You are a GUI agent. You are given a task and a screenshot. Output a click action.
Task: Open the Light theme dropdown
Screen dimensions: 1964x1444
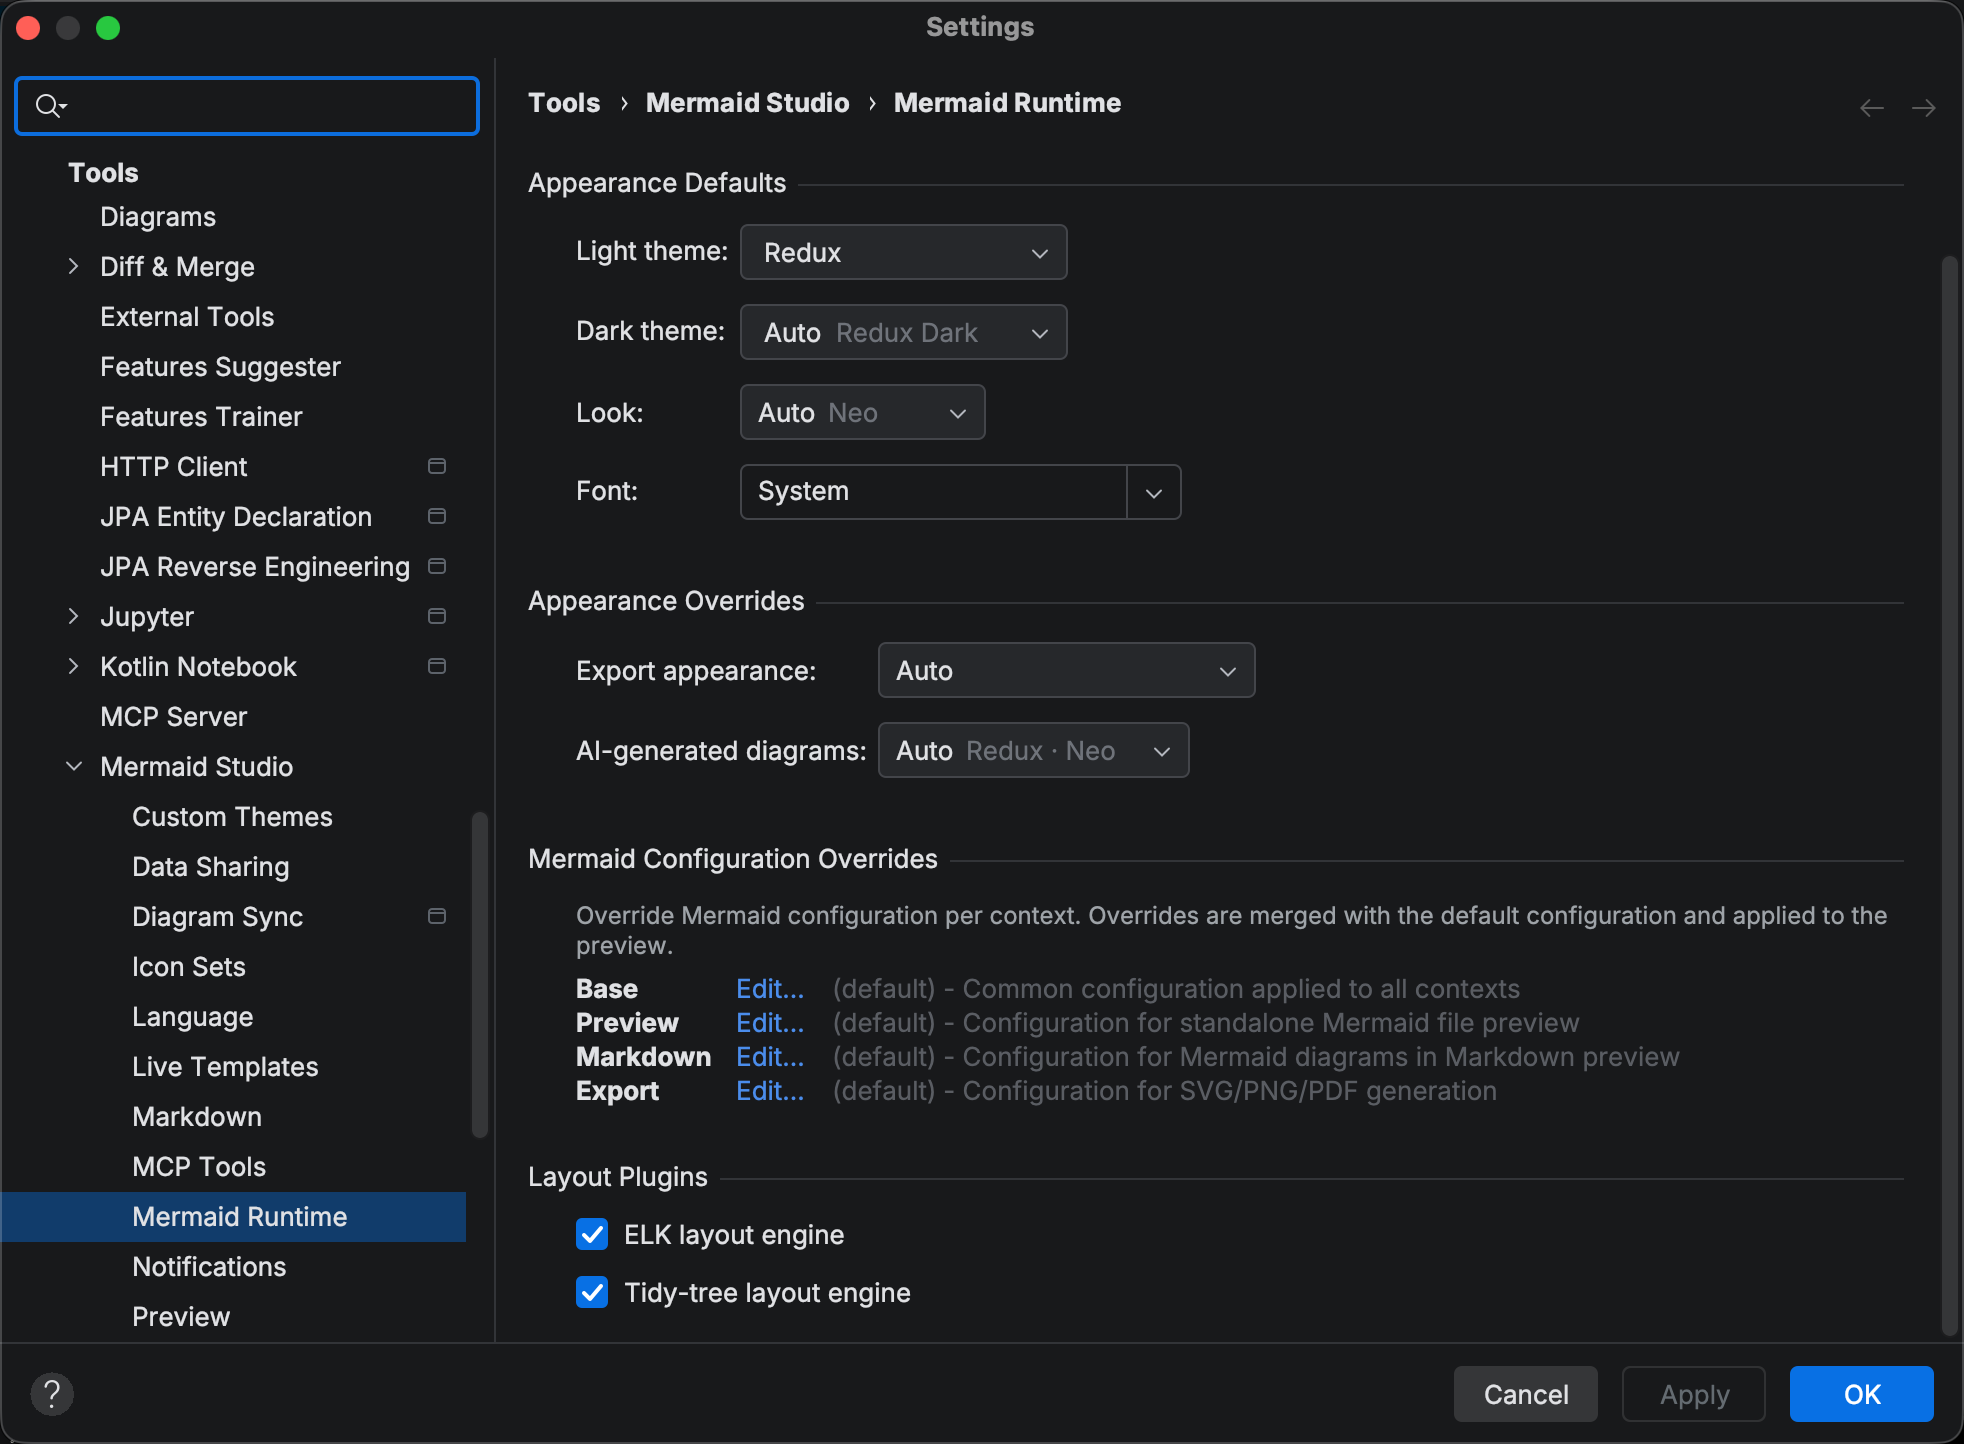(904, 252)
